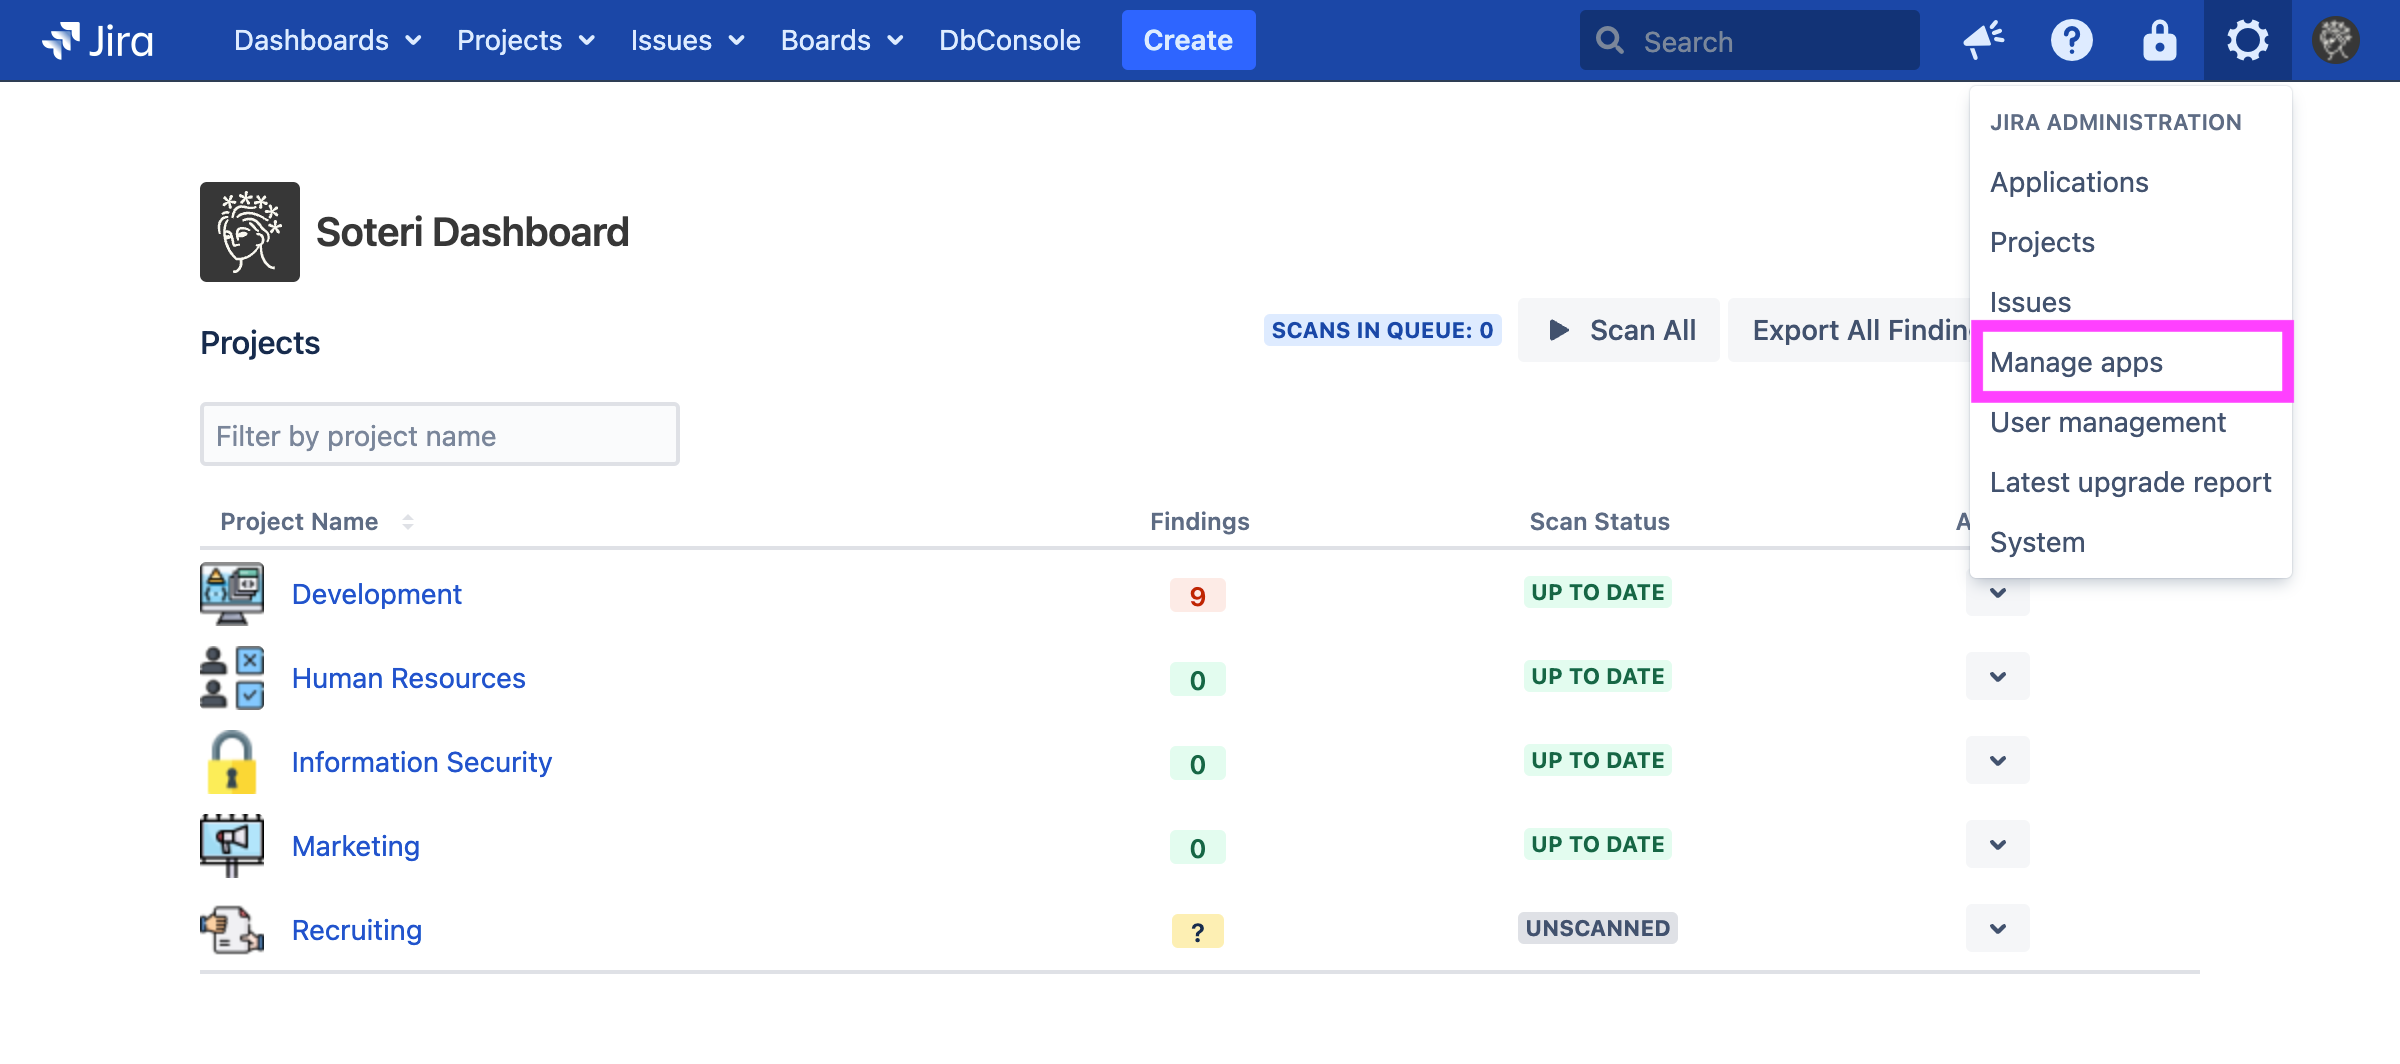Choose User management menu item
Image resolution: width=2400 pixels, height=1064 pixels.
point(2107,422)
